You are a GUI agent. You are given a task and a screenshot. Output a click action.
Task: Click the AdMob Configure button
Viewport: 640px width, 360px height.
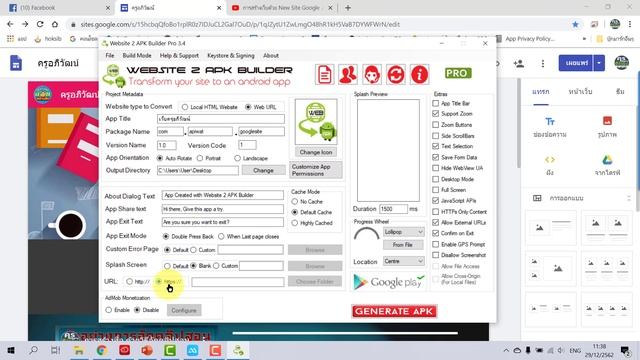click(184, 310)
